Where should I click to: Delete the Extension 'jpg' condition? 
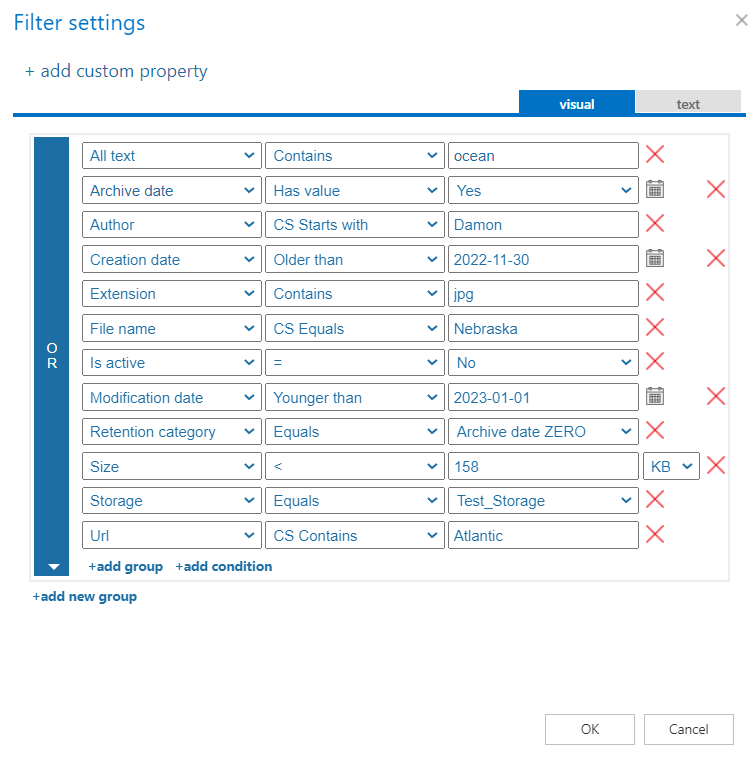click(x=655, y=293)
